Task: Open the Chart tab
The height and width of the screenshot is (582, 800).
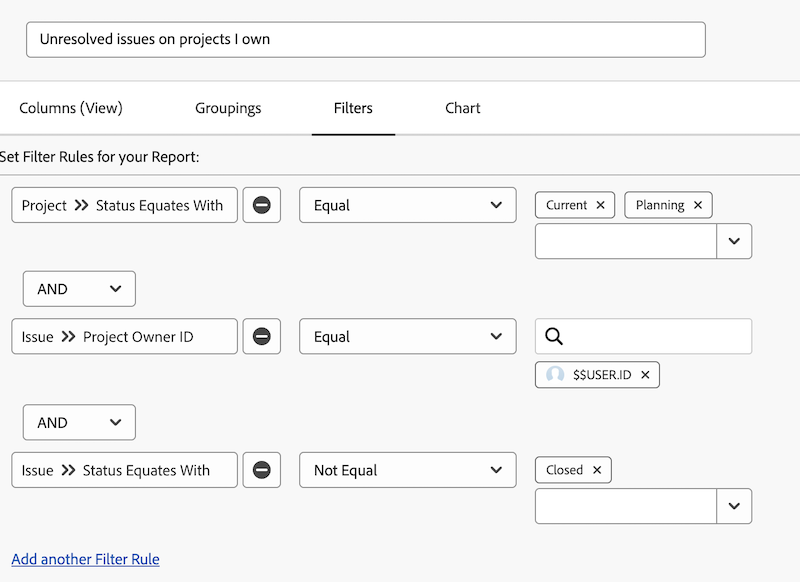Action: [462, 108]
